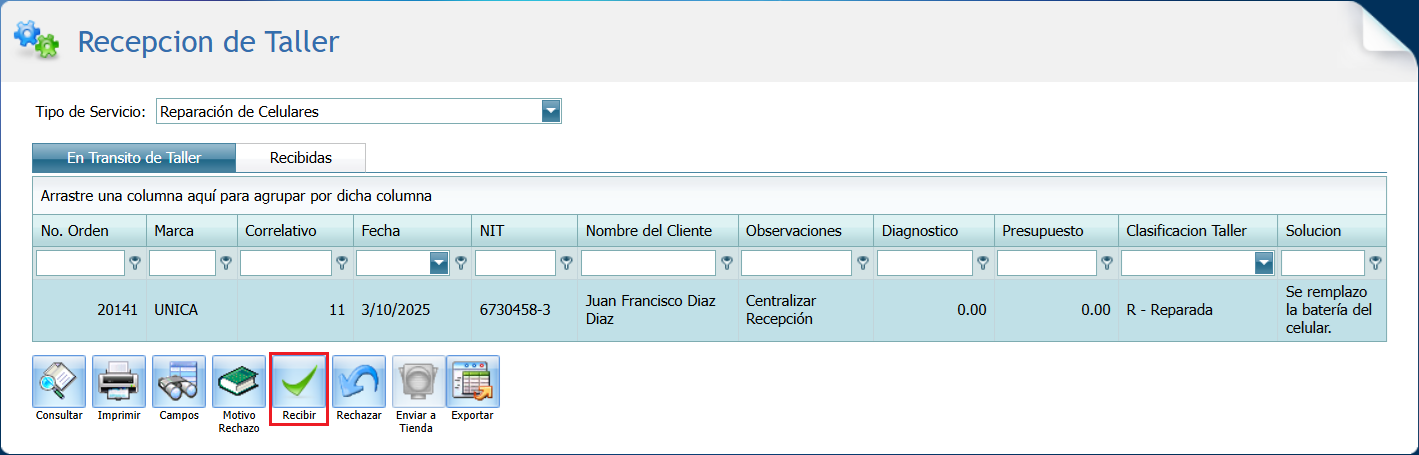Viewport: 1419px width, 455px height.
Task: Switch to the En Transito de Taller tab
Action: pyautogui.click(x=134, y=157)
